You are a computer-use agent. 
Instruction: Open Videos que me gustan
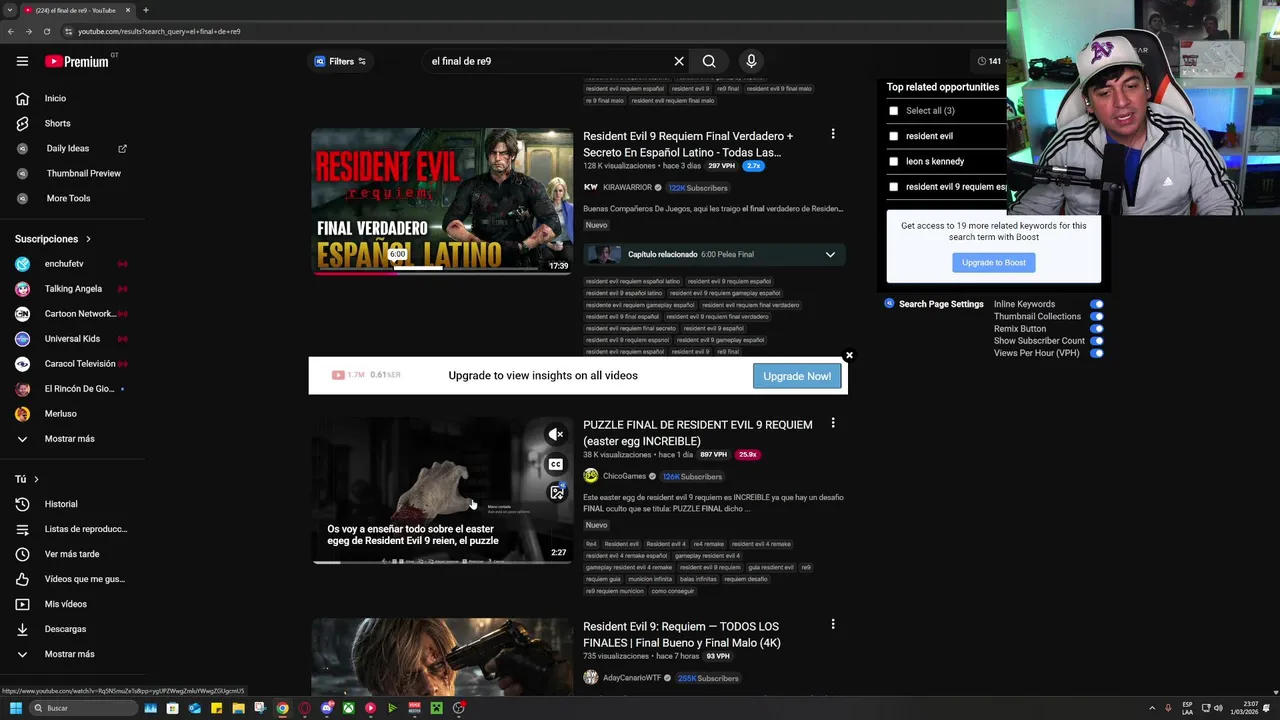coord(84,579)
